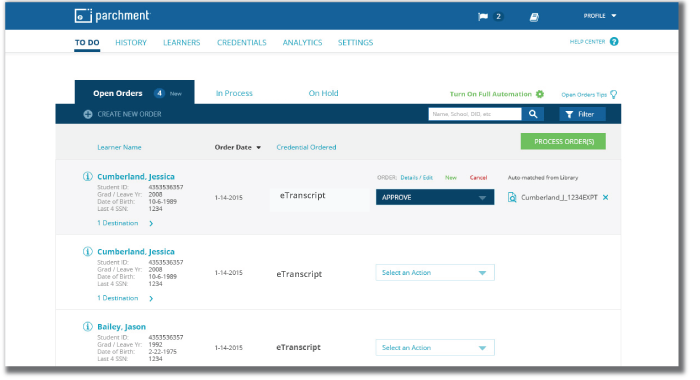
Task: Open the ANALYTICS tab
Action: [x=302, y=42]
